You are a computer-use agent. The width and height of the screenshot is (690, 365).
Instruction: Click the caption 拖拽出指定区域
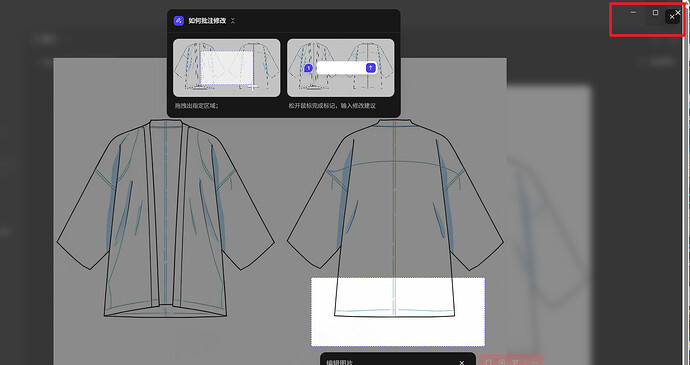[x=196, y=106]
